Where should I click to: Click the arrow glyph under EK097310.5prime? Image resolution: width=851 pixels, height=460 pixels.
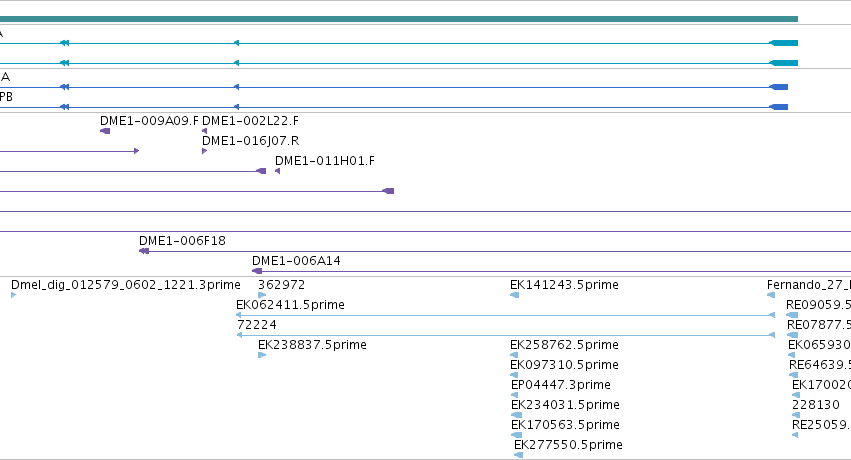pyautogui.click(x=514, y=375)
